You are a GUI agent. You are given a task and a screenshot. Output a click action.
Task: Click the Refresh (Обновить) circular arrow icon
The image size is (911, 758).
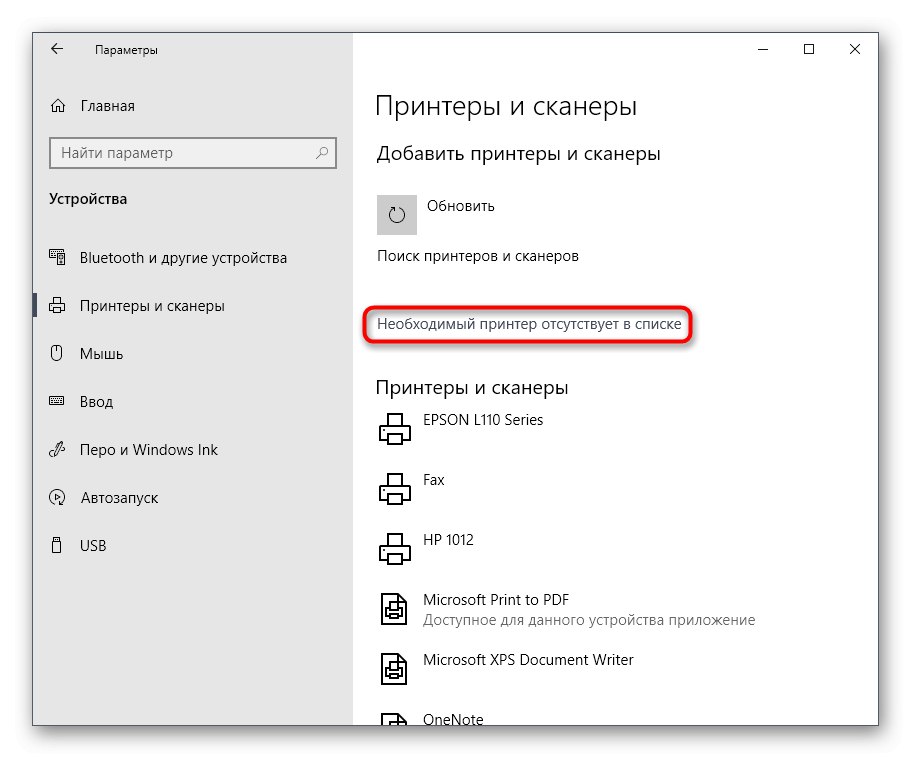click(x=397, y=214)
